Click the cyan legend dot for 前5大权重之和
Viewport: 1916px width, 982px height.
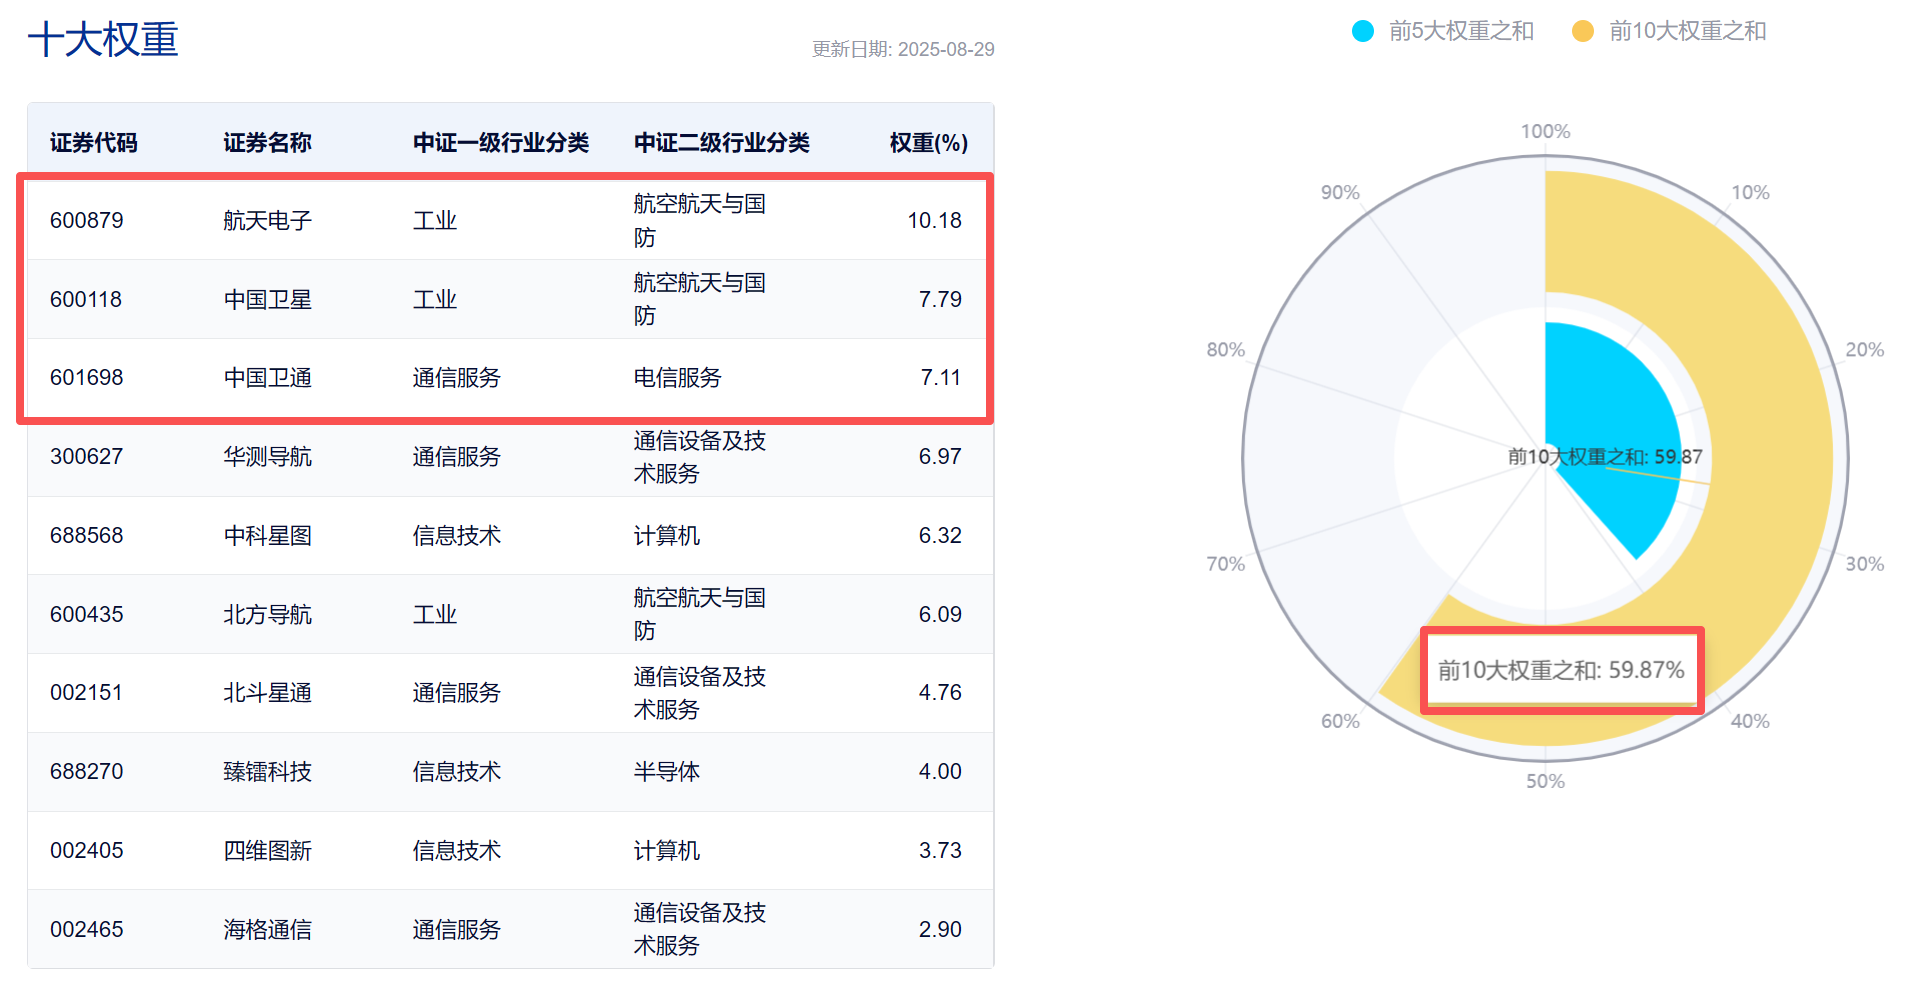point(1363,31)
